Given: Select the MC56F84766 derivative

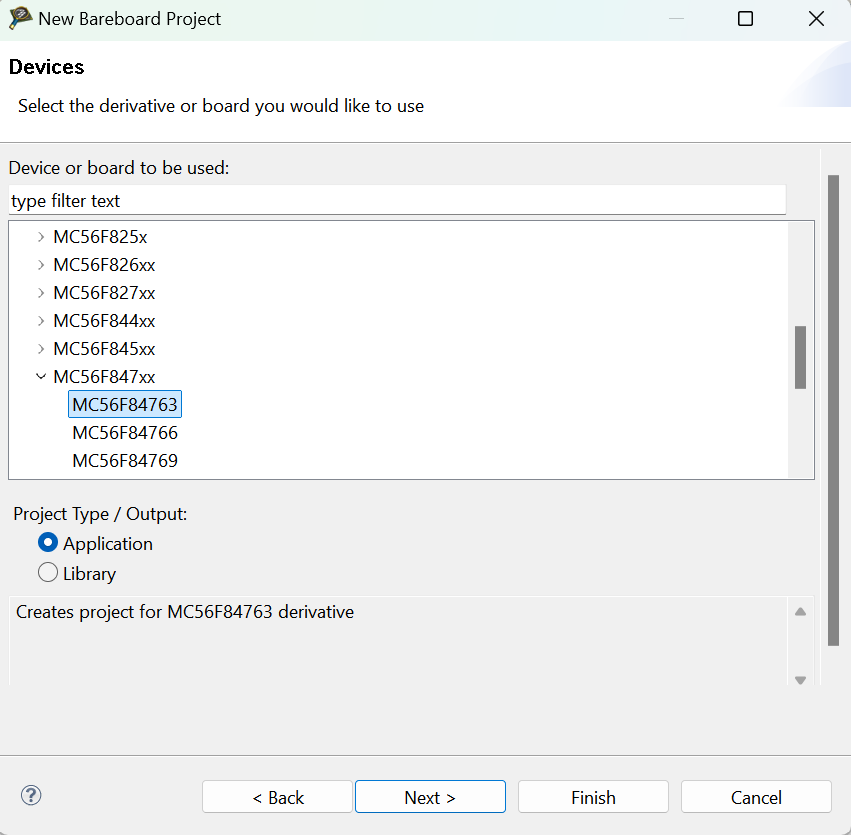Looking at the screenshot, I should tap(125, 432).
